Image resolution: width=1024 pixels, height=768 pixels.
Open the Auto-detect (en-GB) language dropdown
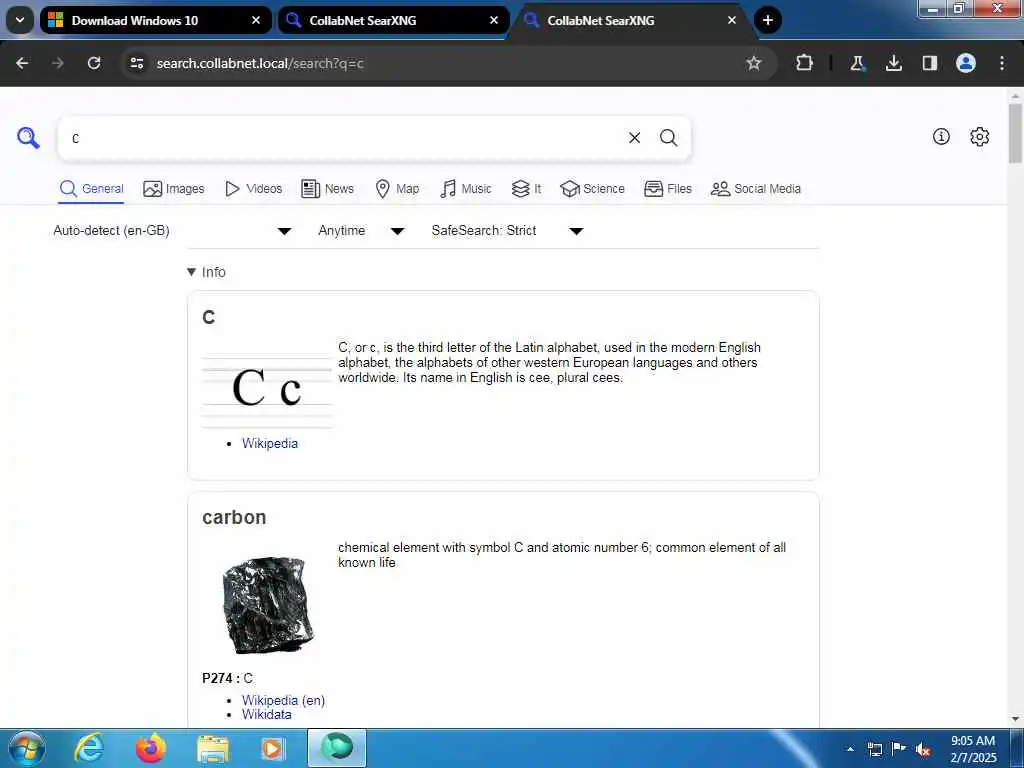click(x=172, y=231)
